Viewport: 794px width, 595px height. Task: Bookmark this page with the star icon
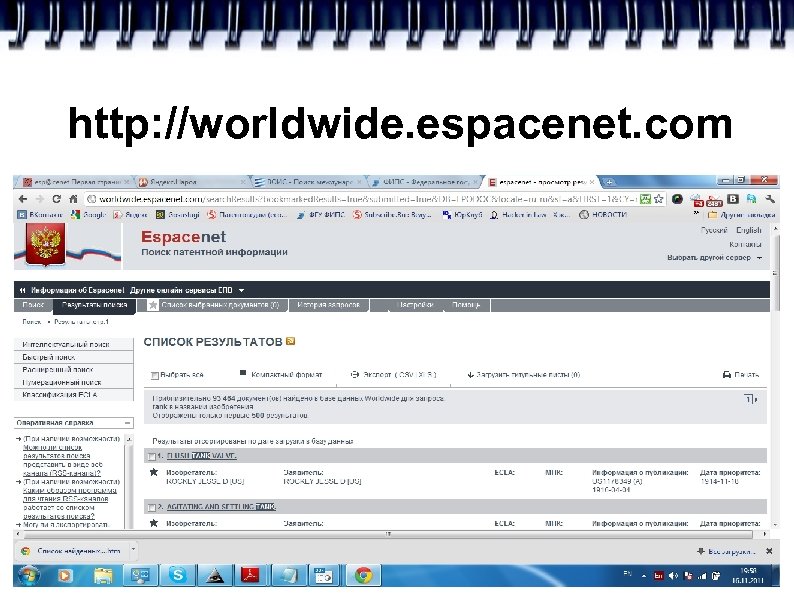[x=658, y=199]
